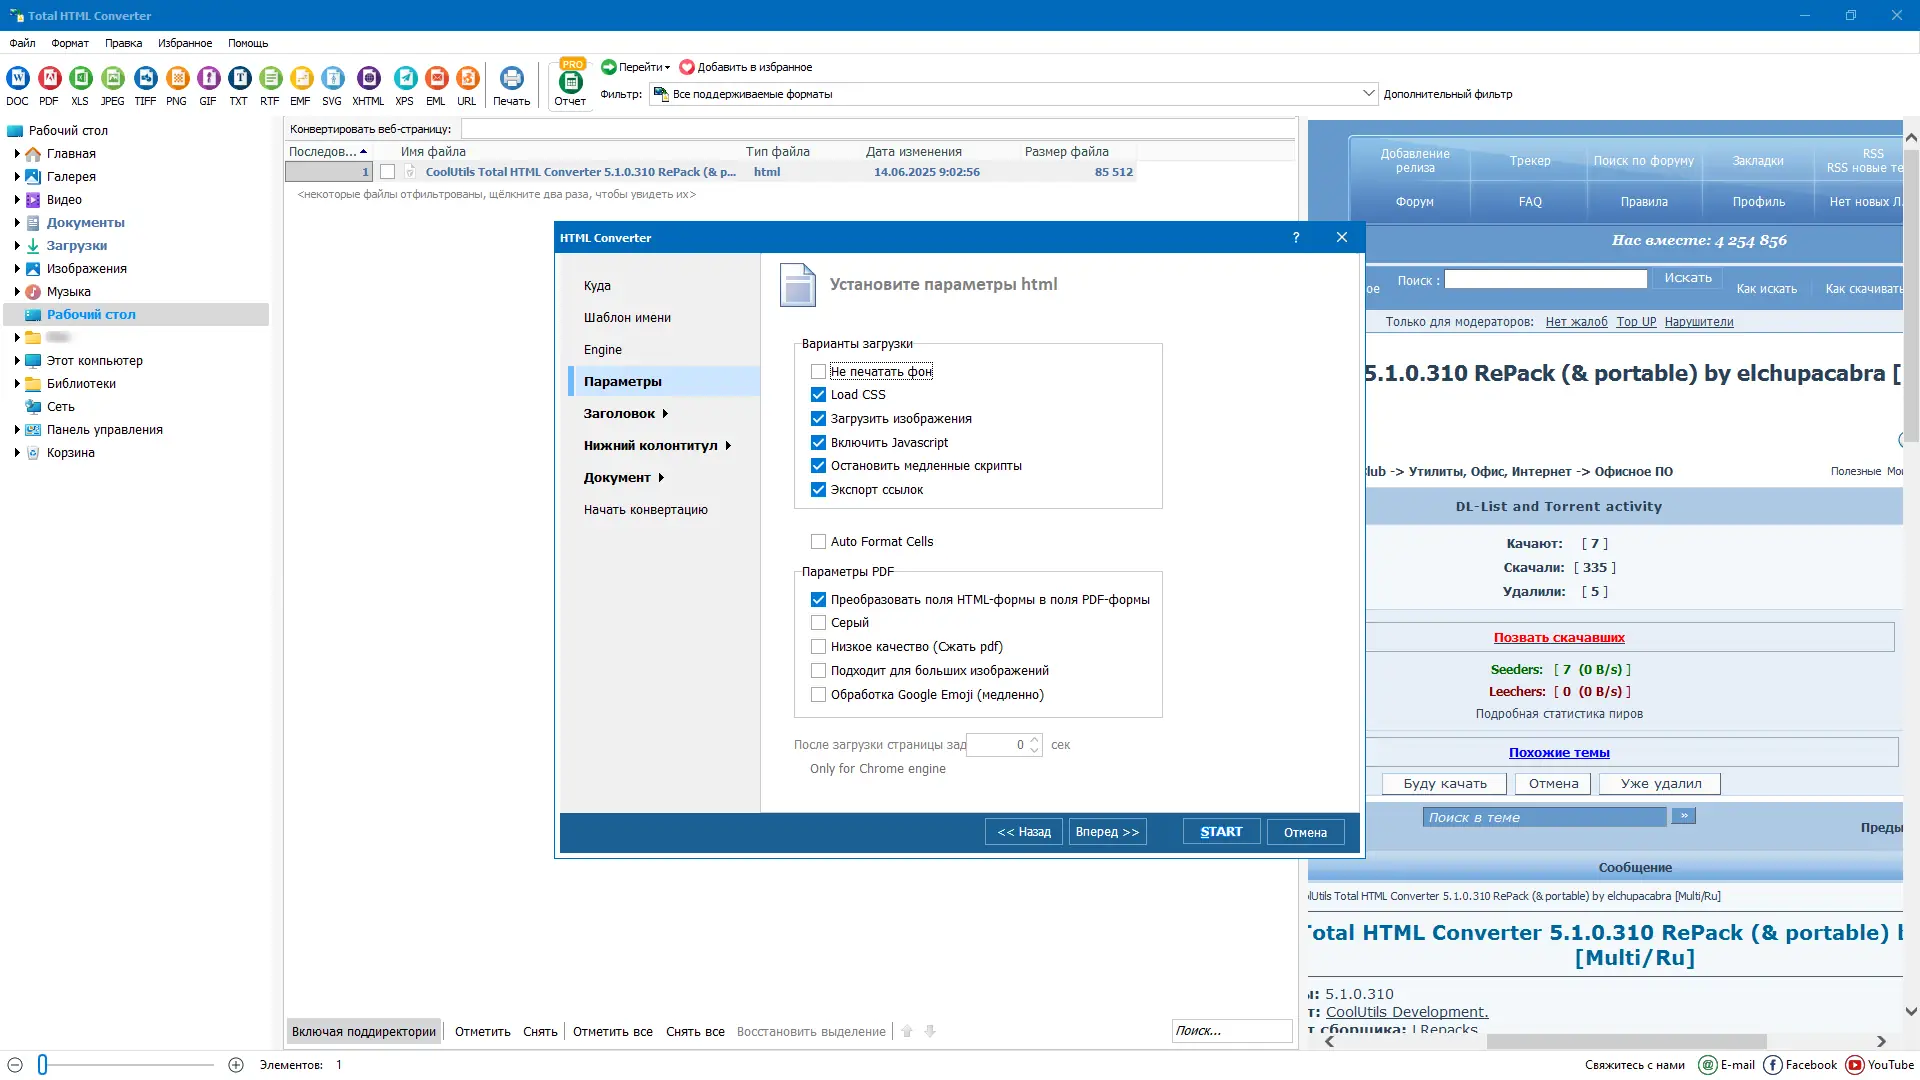Select the URL conversion icon
This screenshot has height=1080, width=1920.
[x=467, y=79]
